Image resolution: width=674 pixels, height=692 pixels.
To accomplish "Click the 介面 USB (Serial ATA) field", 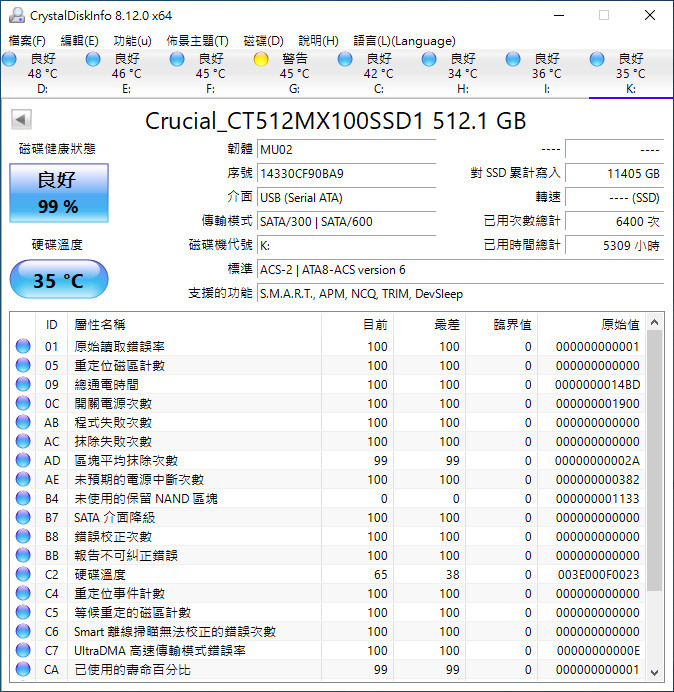I will click(346, 197).
